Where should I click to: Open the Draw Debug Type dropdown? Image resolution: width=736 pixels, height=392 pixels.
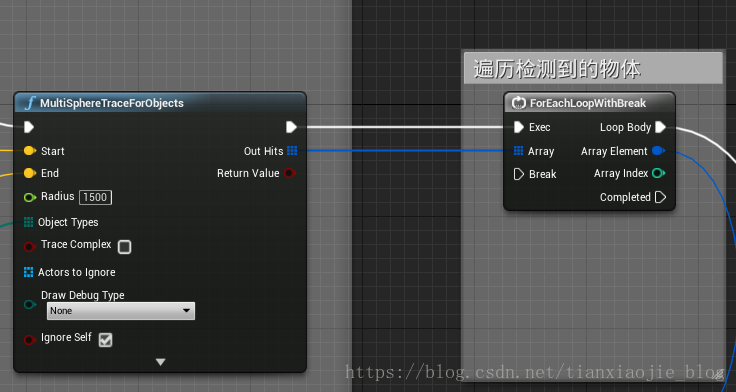pyautogui.click(x=121, y=311)
